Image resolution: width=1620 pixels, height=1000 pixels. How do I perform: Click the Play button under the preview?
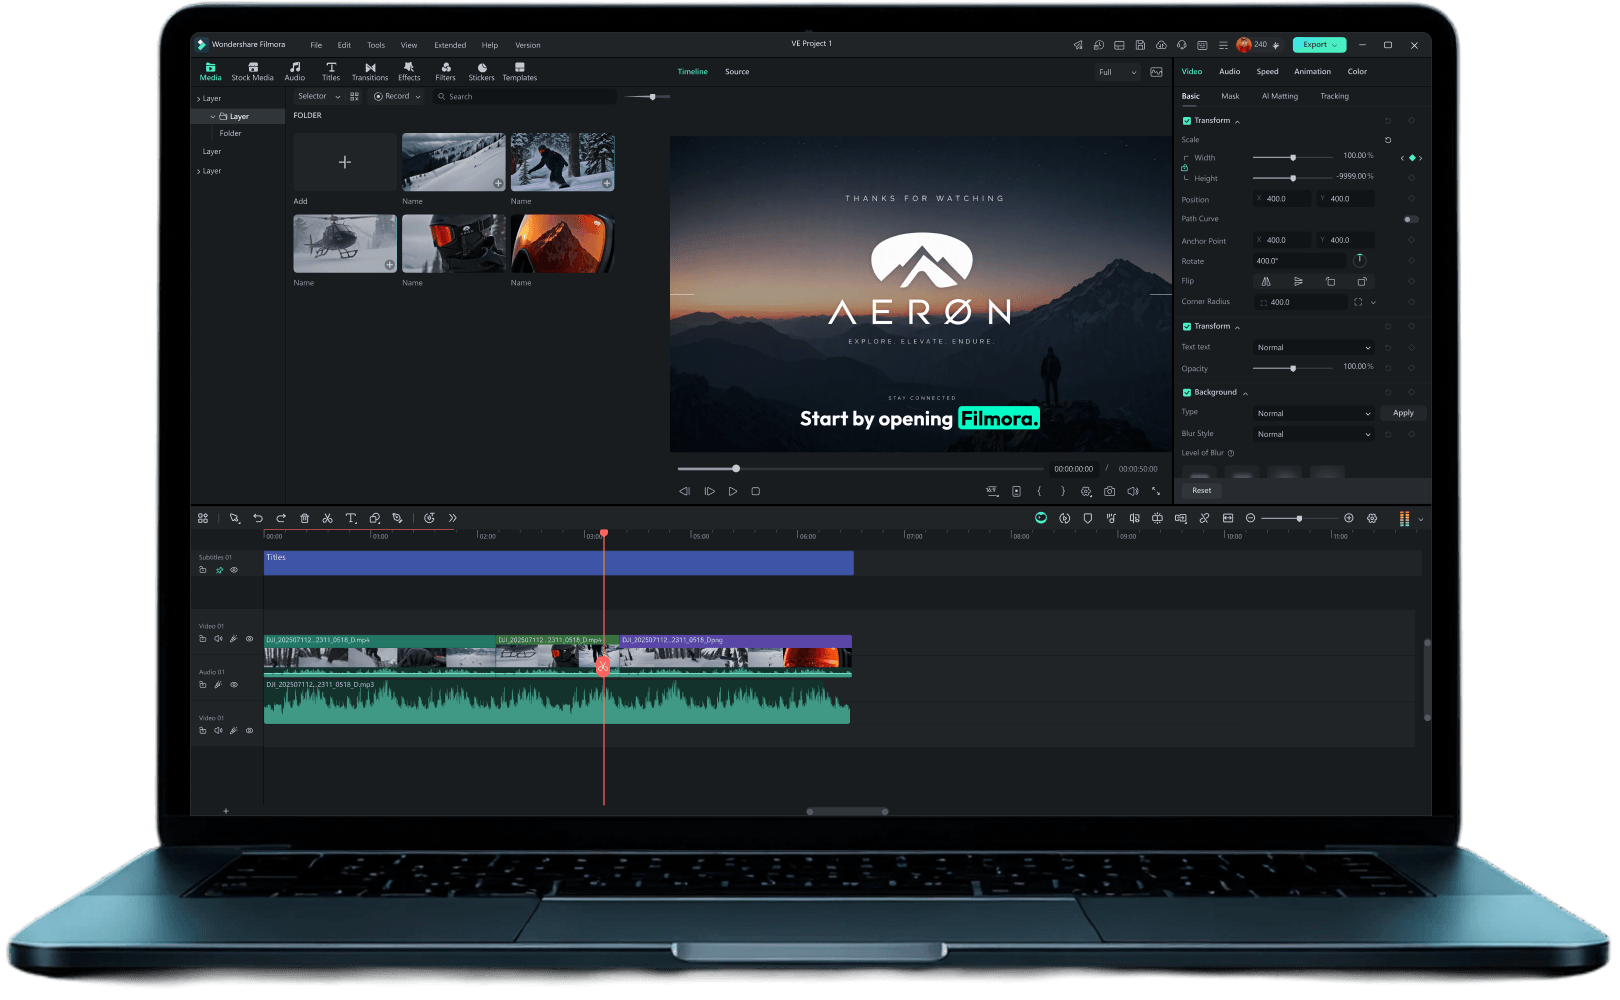[733, 491]
